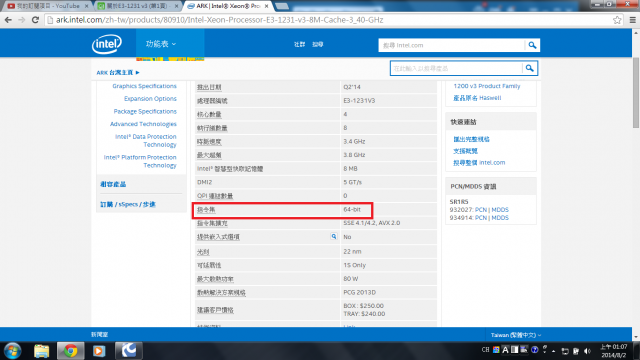Open PCN link for 932027

click(x=481, y=210)
